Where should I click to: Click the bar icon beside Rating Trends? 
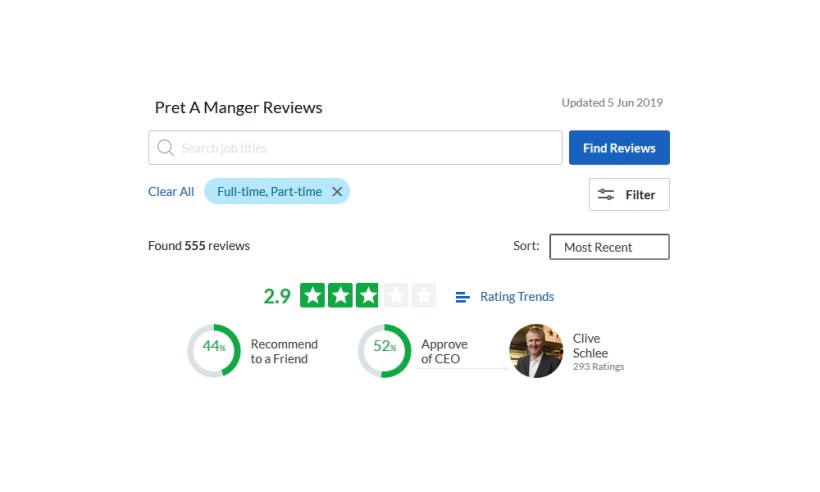[462, 297]
